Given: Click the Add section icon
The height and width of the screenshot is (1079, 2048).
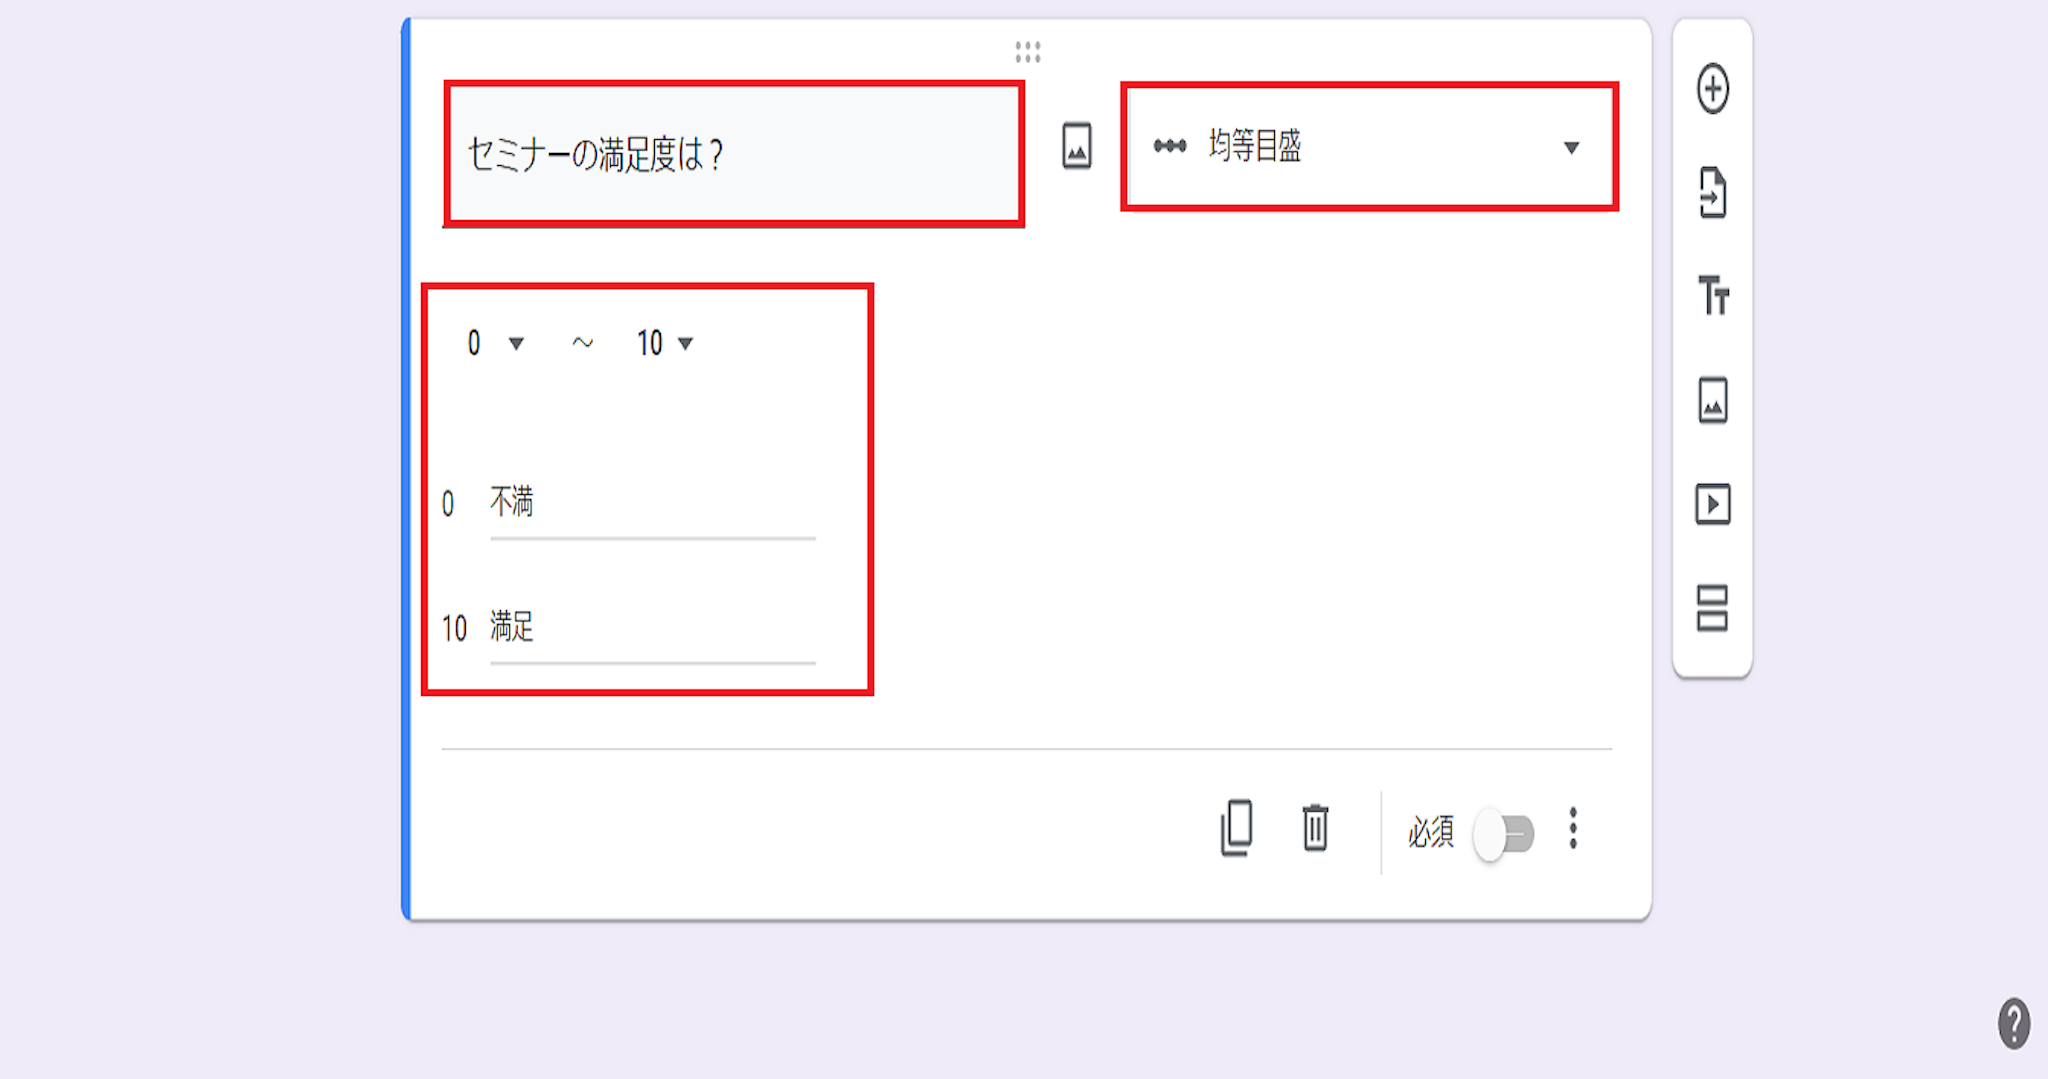Looking at the screenshot, I should coord(1713,608).
